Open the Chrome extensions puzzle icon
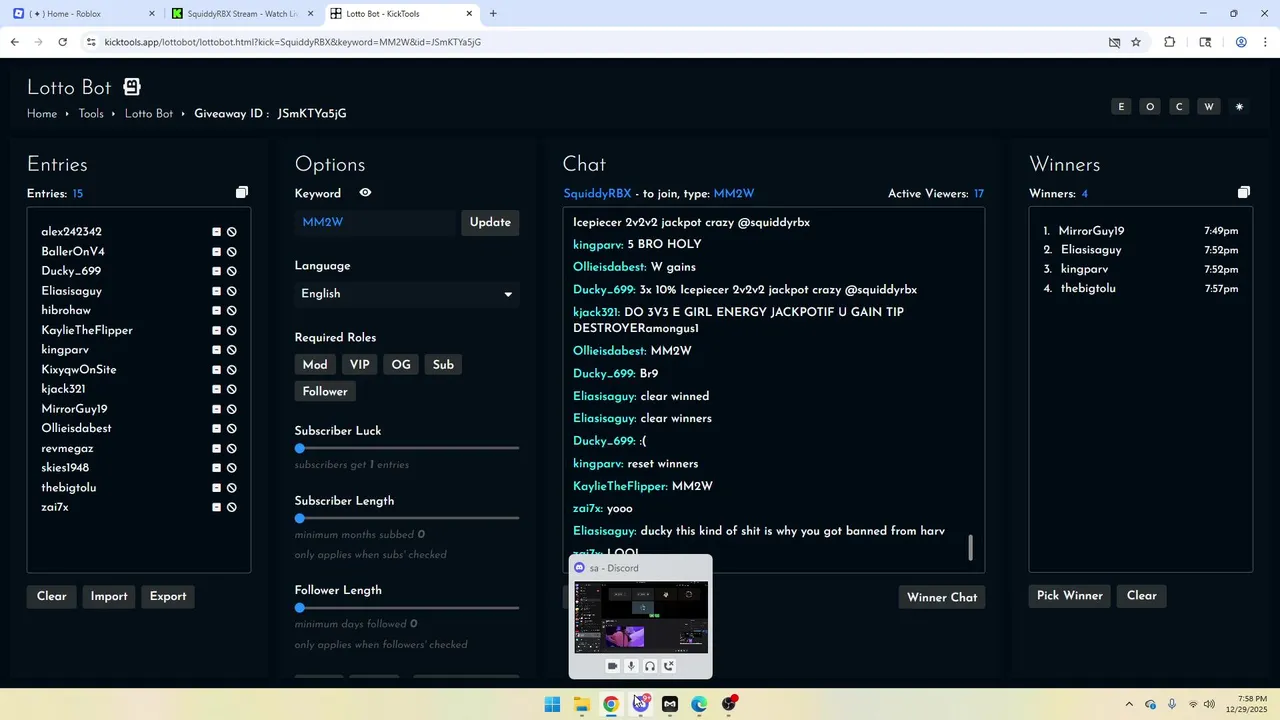 click(x=1170, y=42)
